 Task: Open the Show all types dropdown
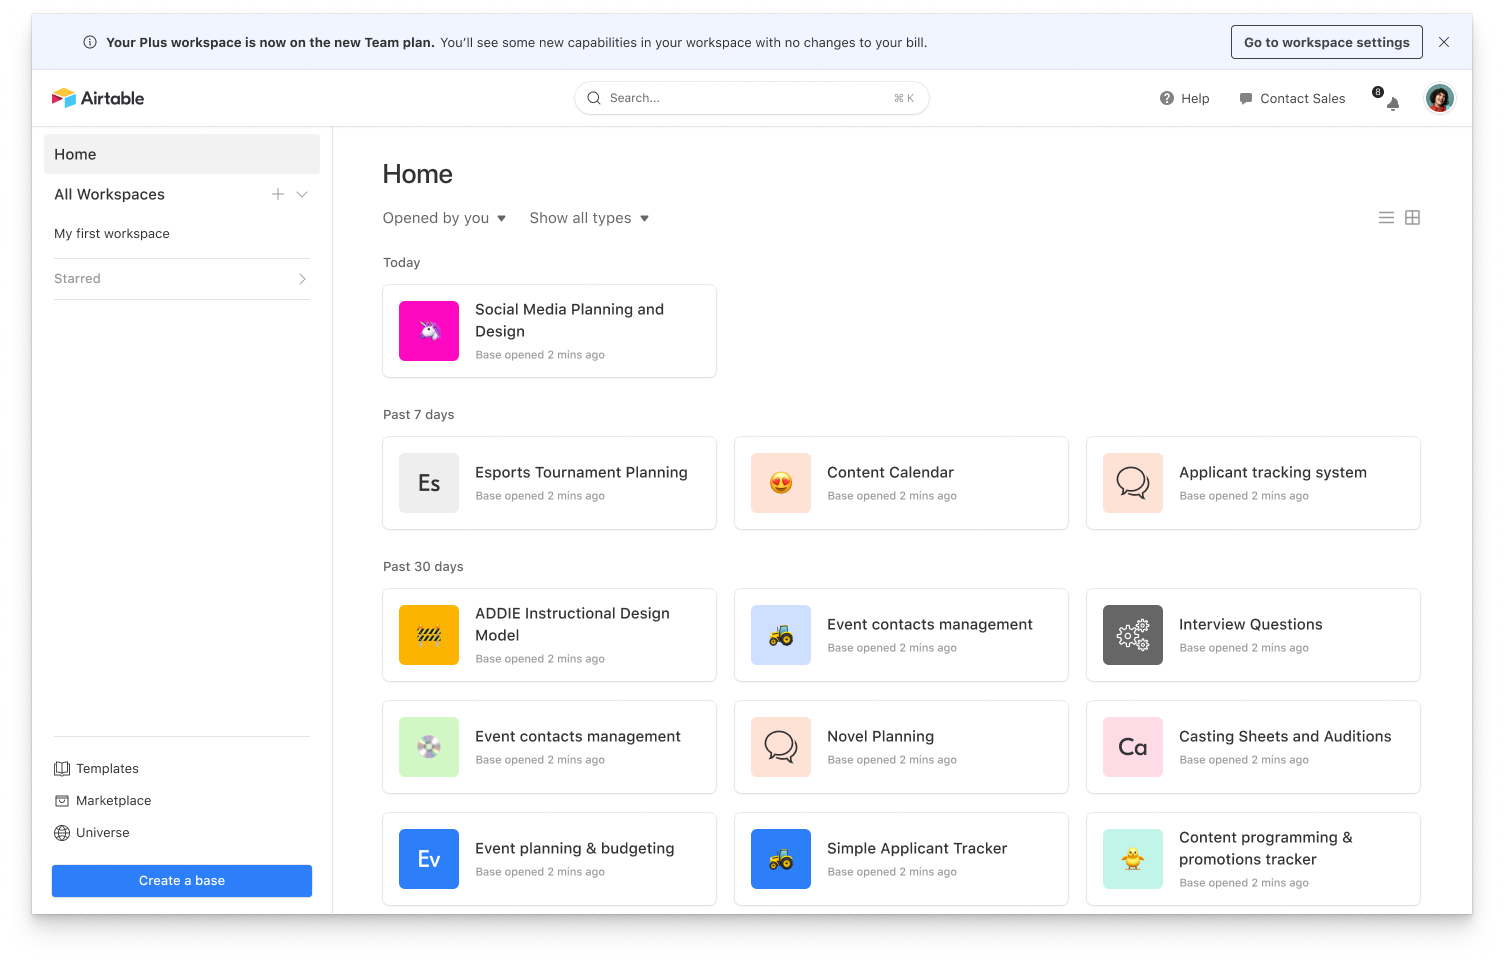[590, 218]
